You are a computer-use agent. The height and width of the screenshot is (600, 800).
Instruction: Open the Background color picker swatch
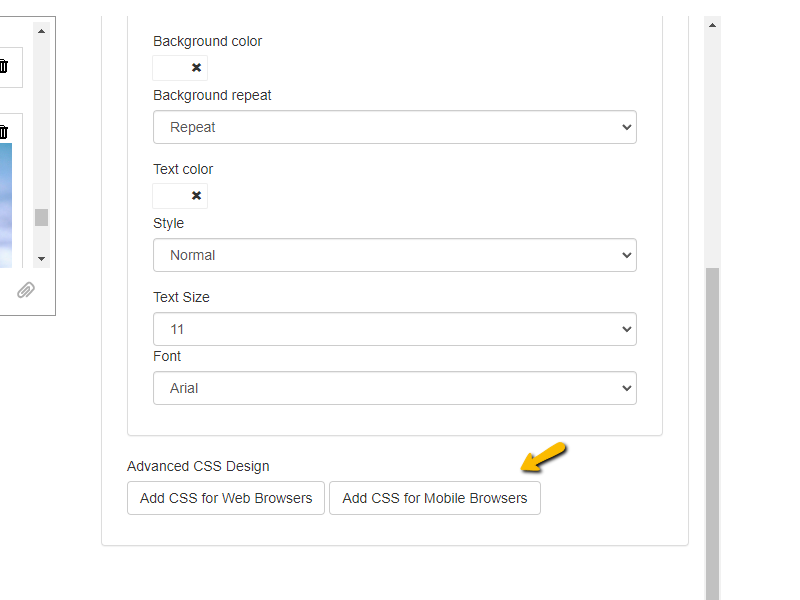pyautogui.click(x=170, y=68)
